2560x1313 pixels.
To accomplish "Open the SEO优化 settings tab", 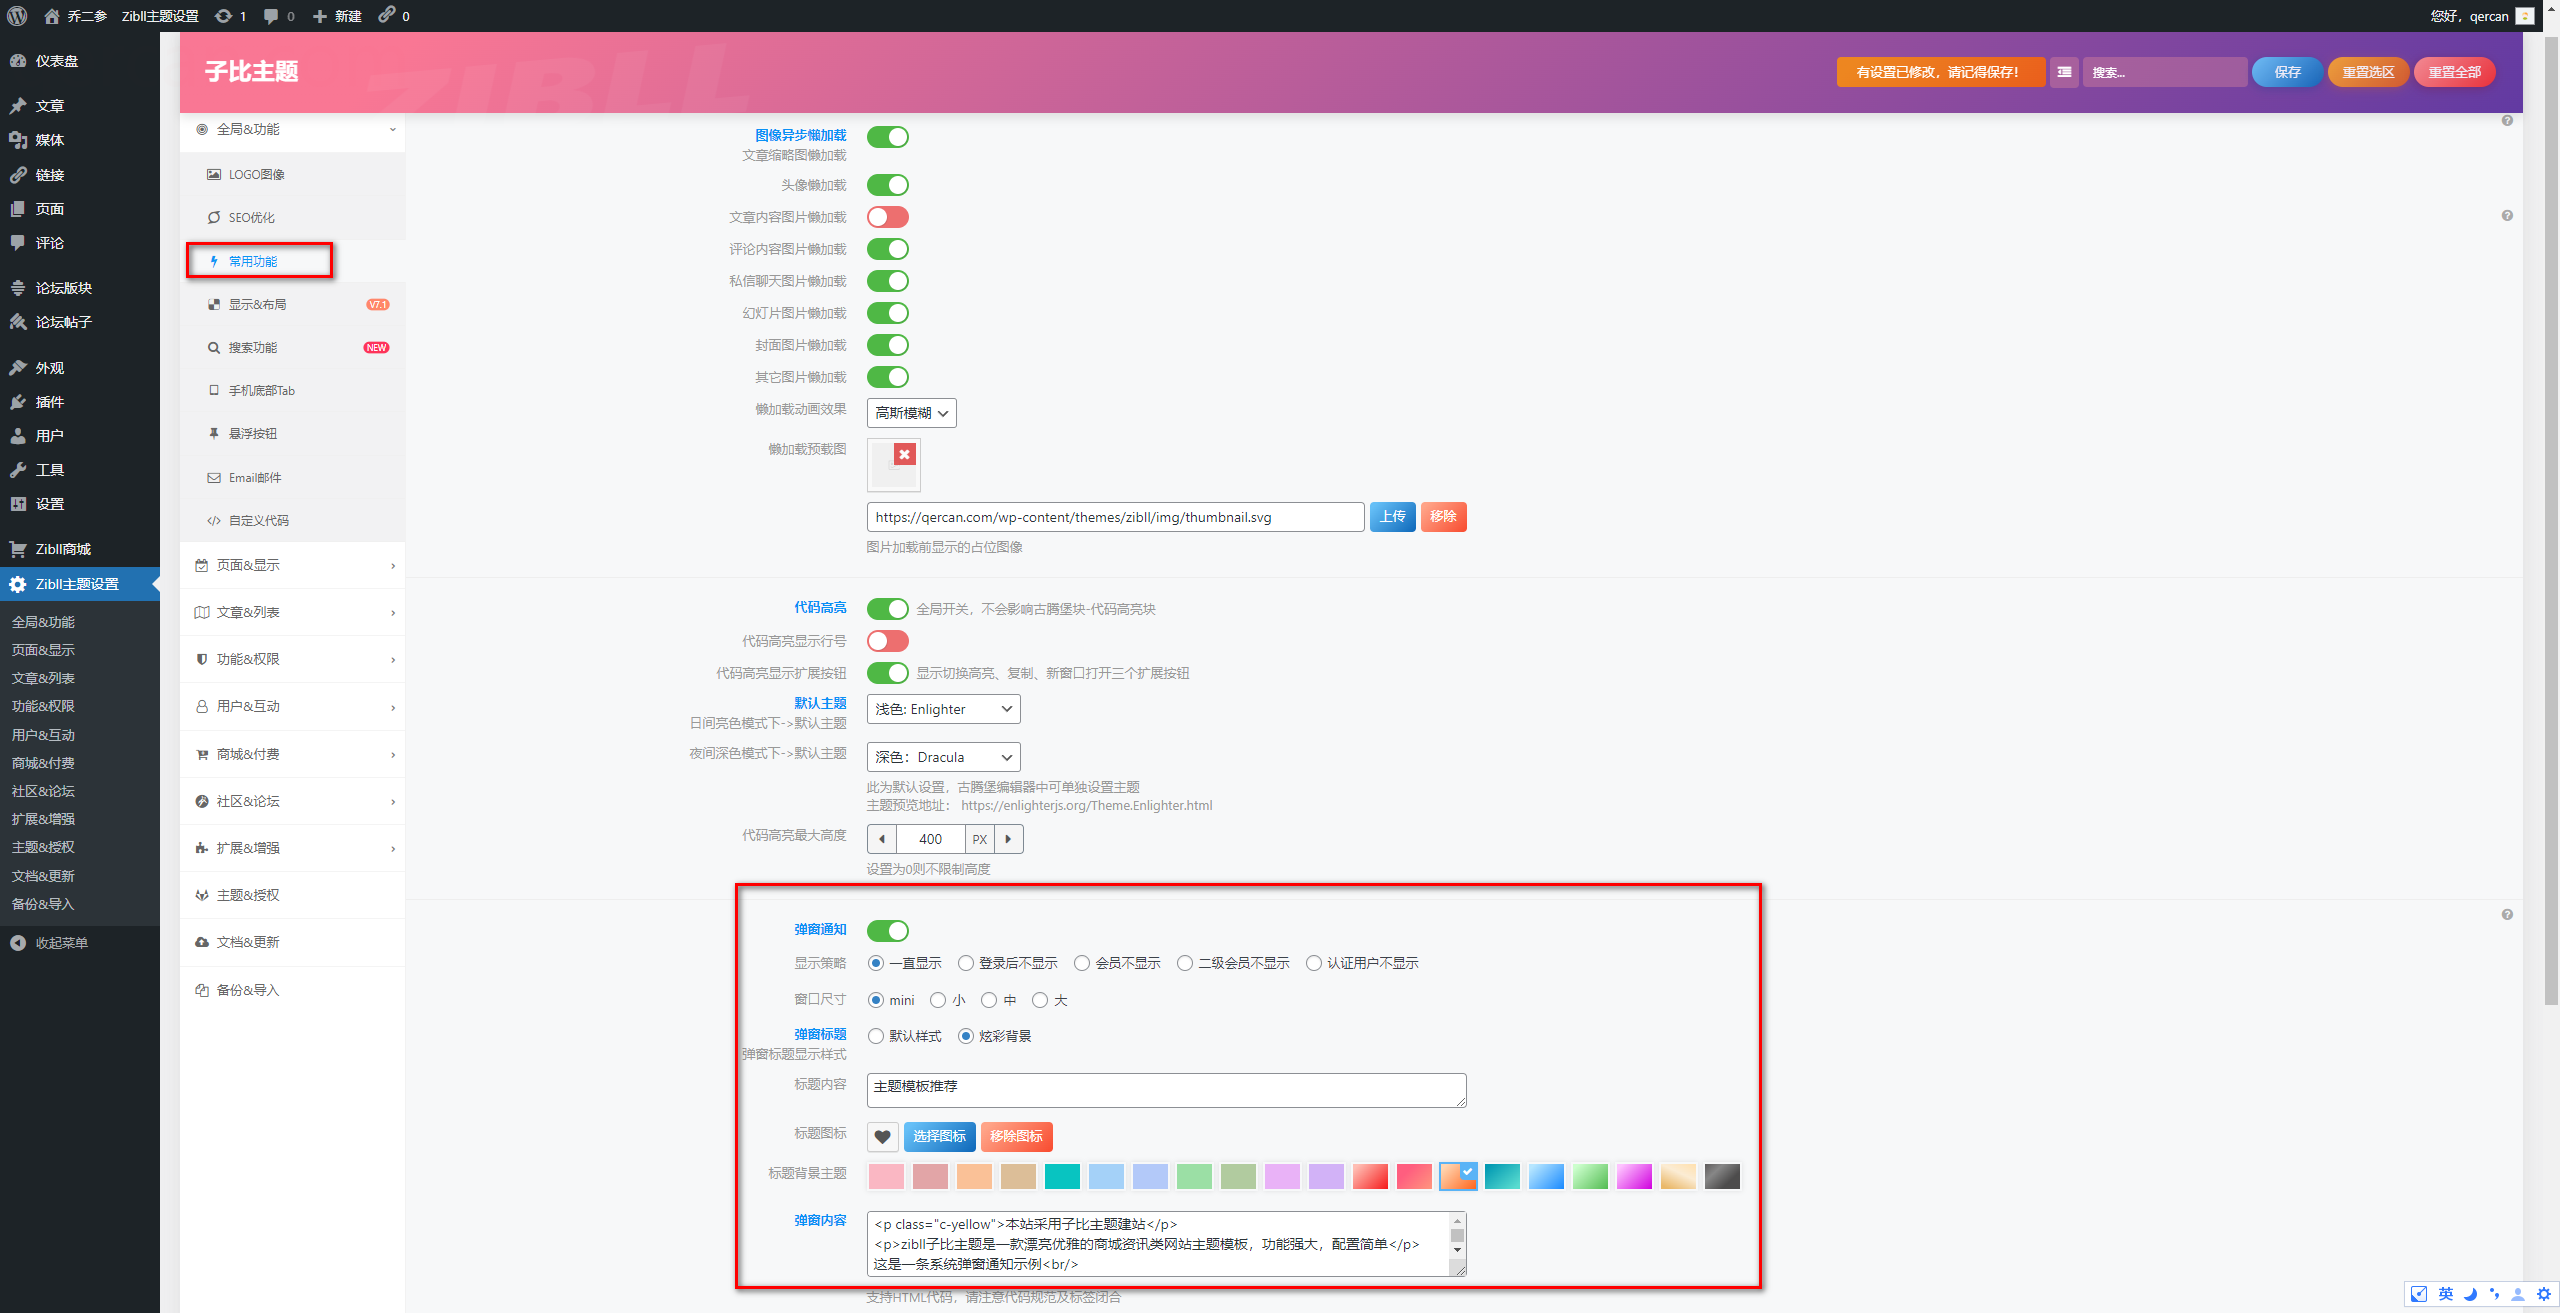I will [x=252, y=217].
